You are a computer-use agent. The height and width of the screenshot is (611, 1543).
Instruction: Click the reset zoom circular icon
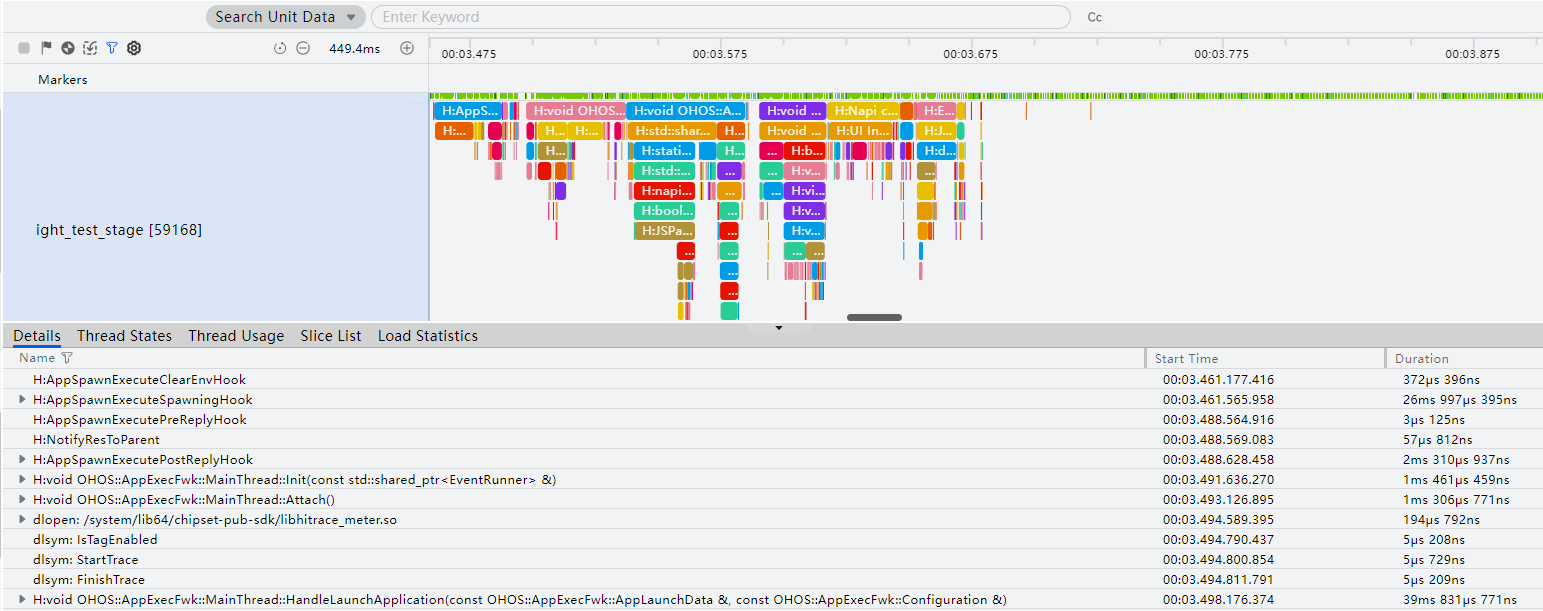point(280,48)
